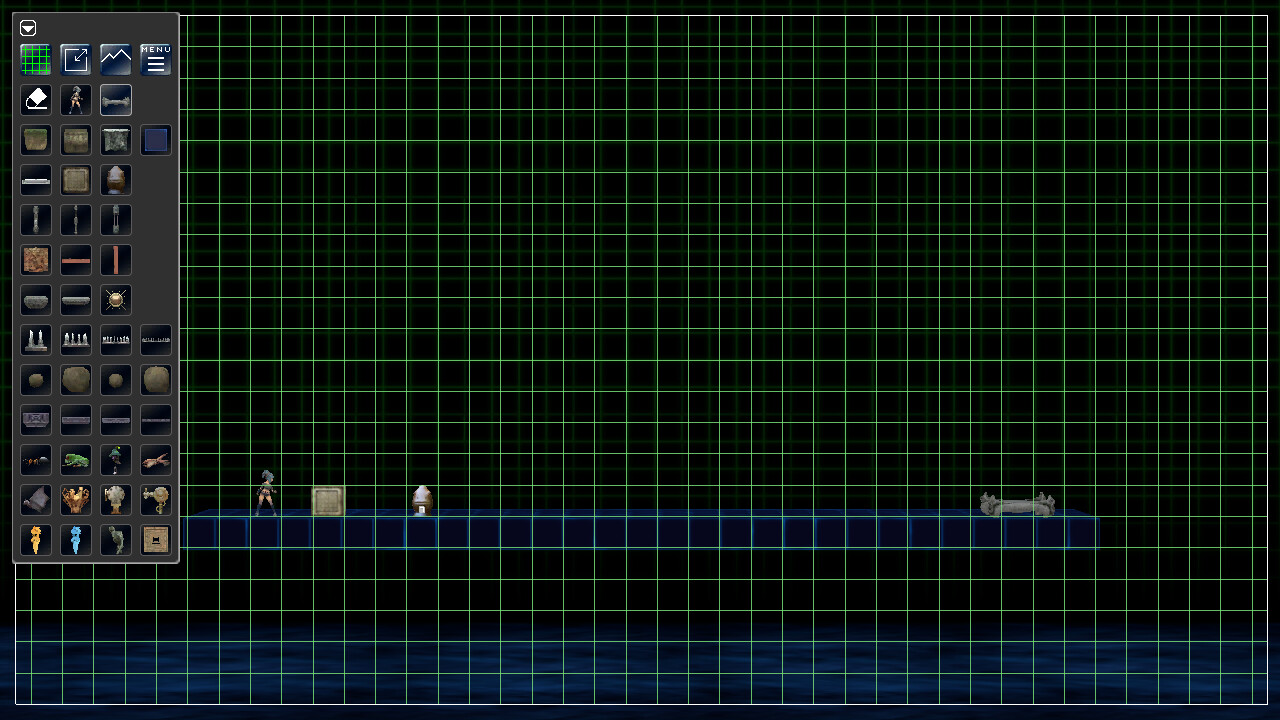Open the MENU button
Screen dimensions: 1280x720
pyautogui.click(x=155, y=58)
